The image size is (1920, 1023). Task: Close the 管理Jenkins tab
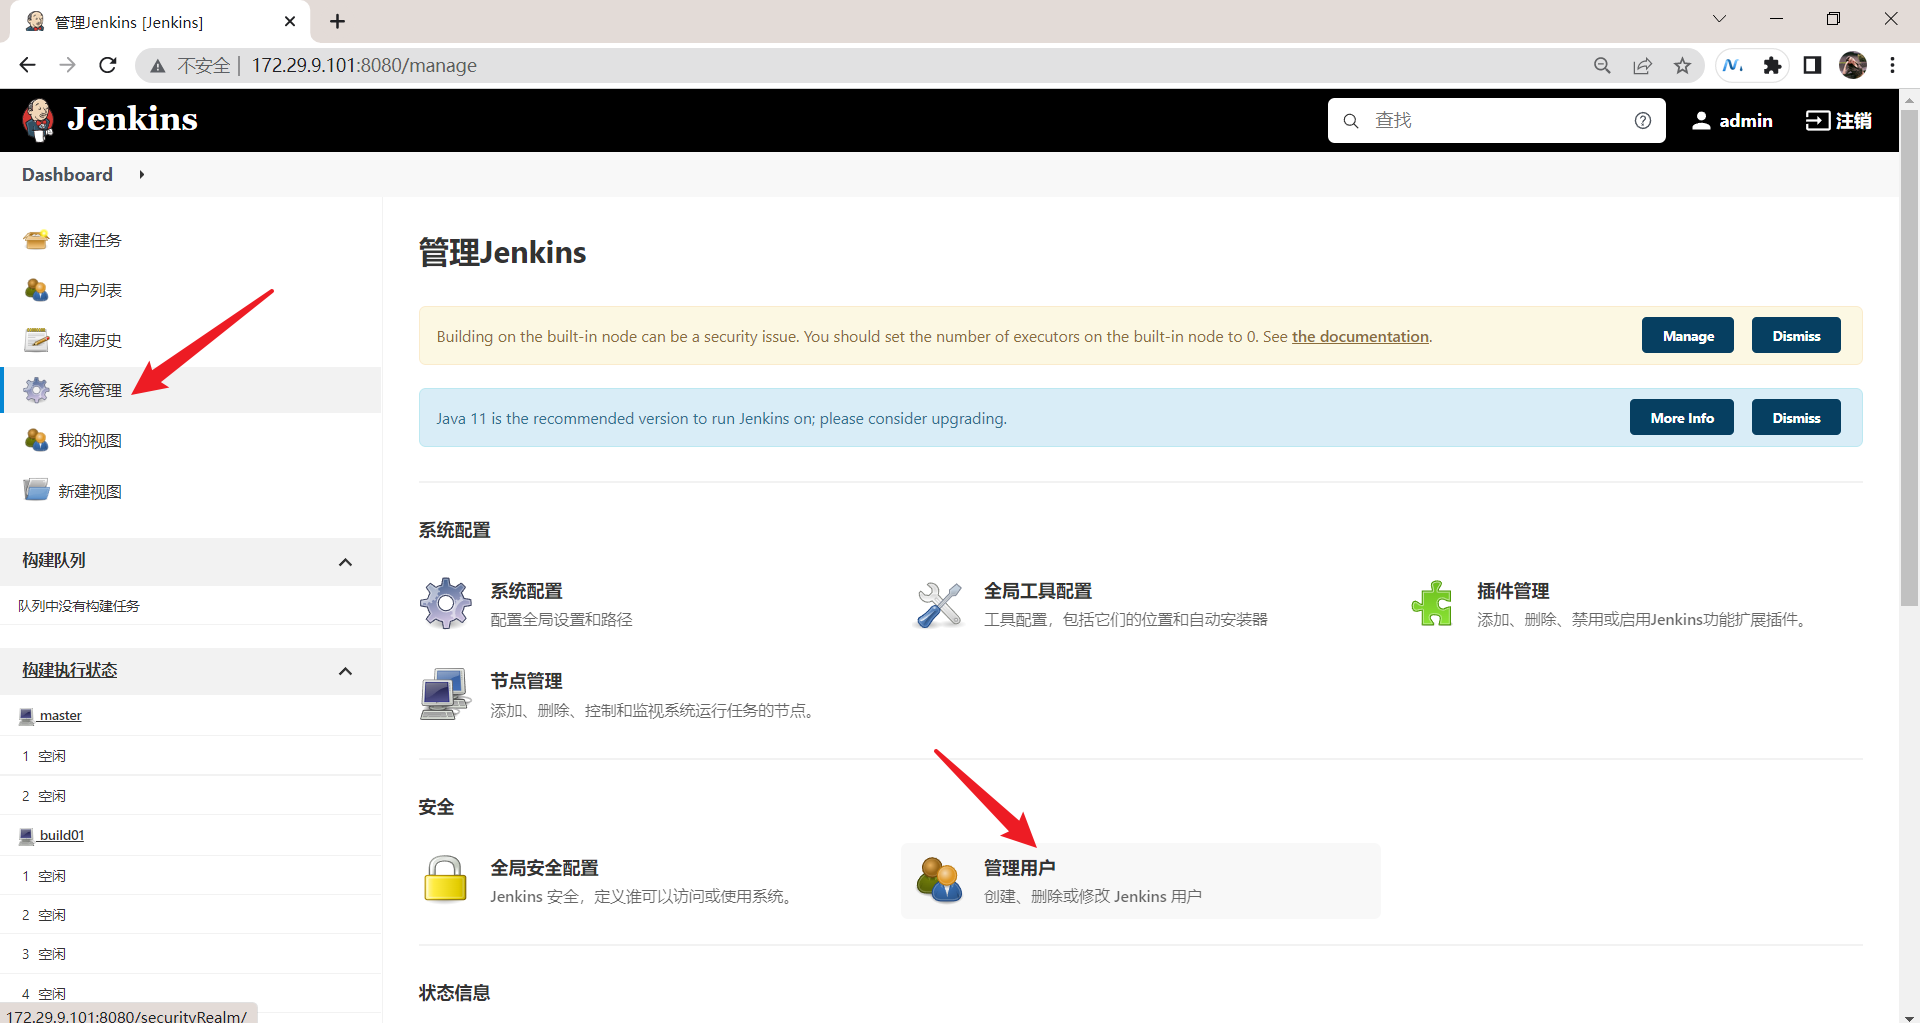290,21
